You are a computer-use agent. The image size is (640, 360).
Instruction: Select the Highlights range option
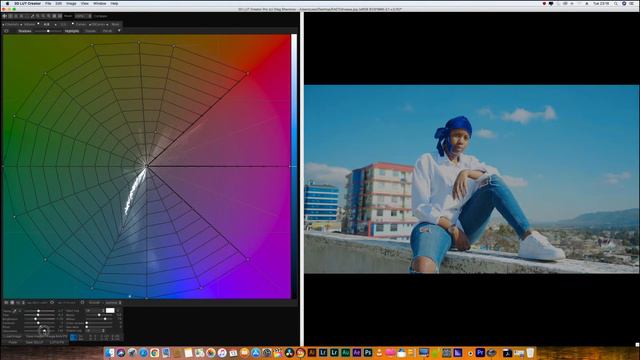[72, 31]
